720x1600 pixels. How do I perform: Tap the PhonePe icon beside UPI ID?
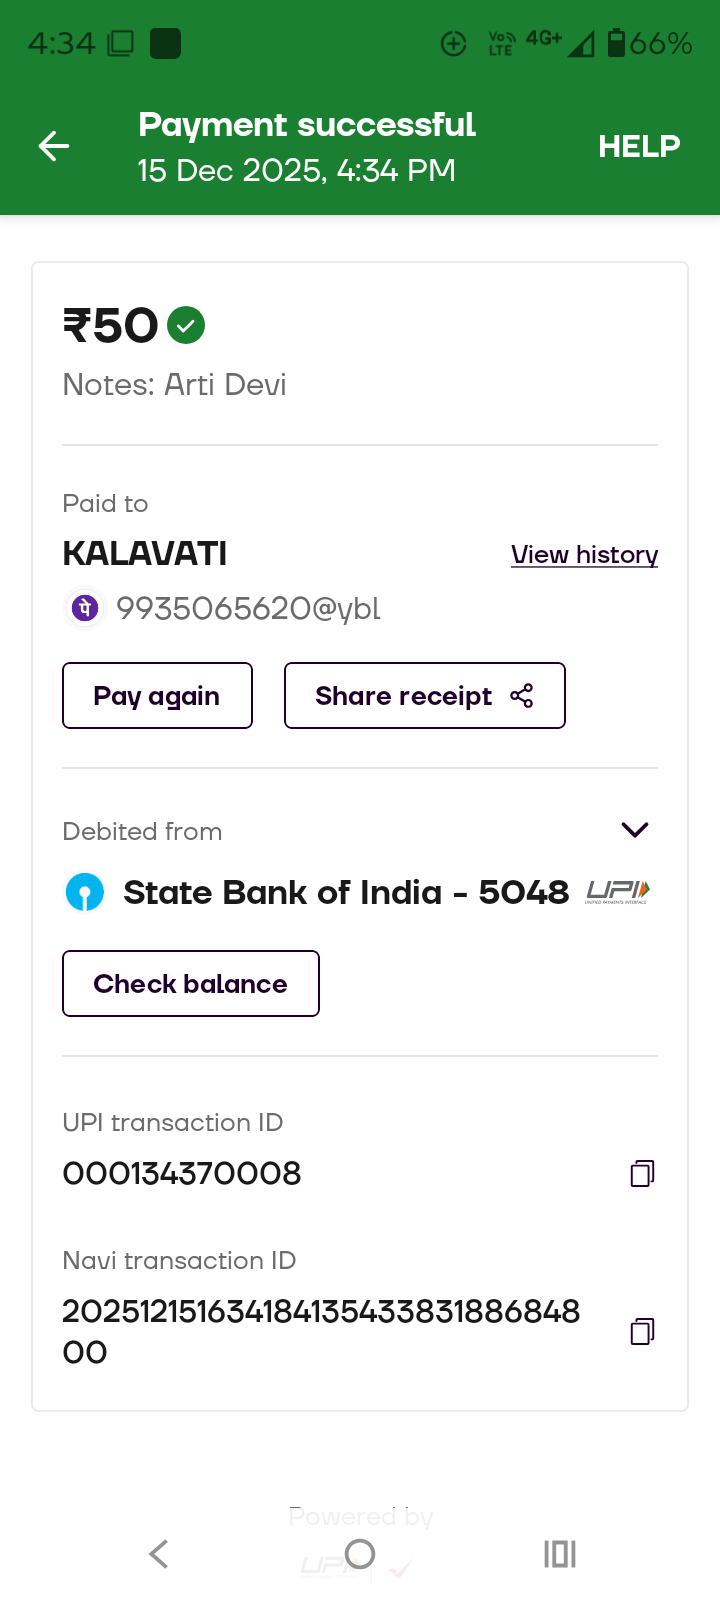click(86, 608)
